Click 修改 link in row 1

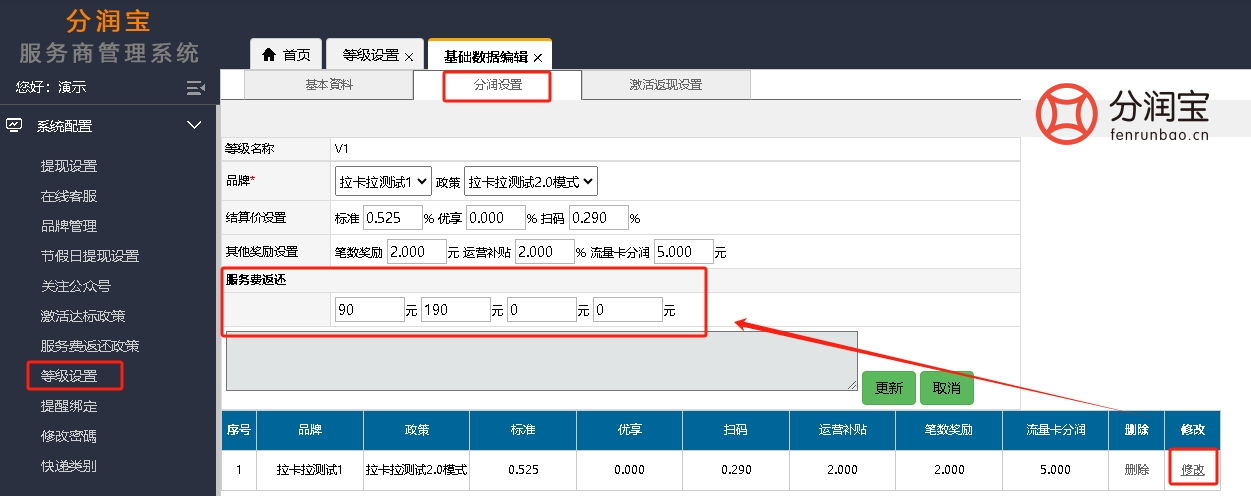(x=1193, y=469)
